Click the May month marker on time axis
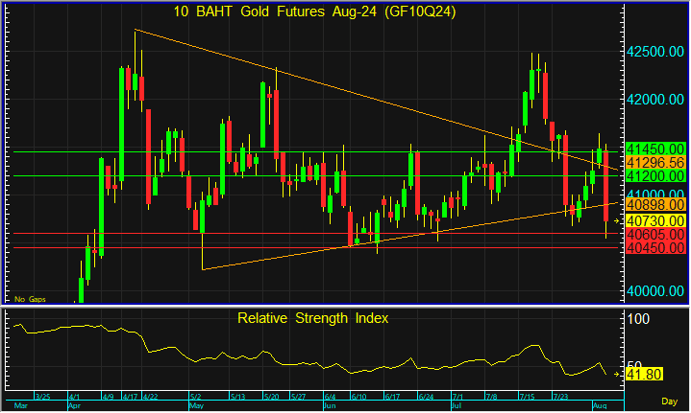691x413 pixels. coord(198,406)
